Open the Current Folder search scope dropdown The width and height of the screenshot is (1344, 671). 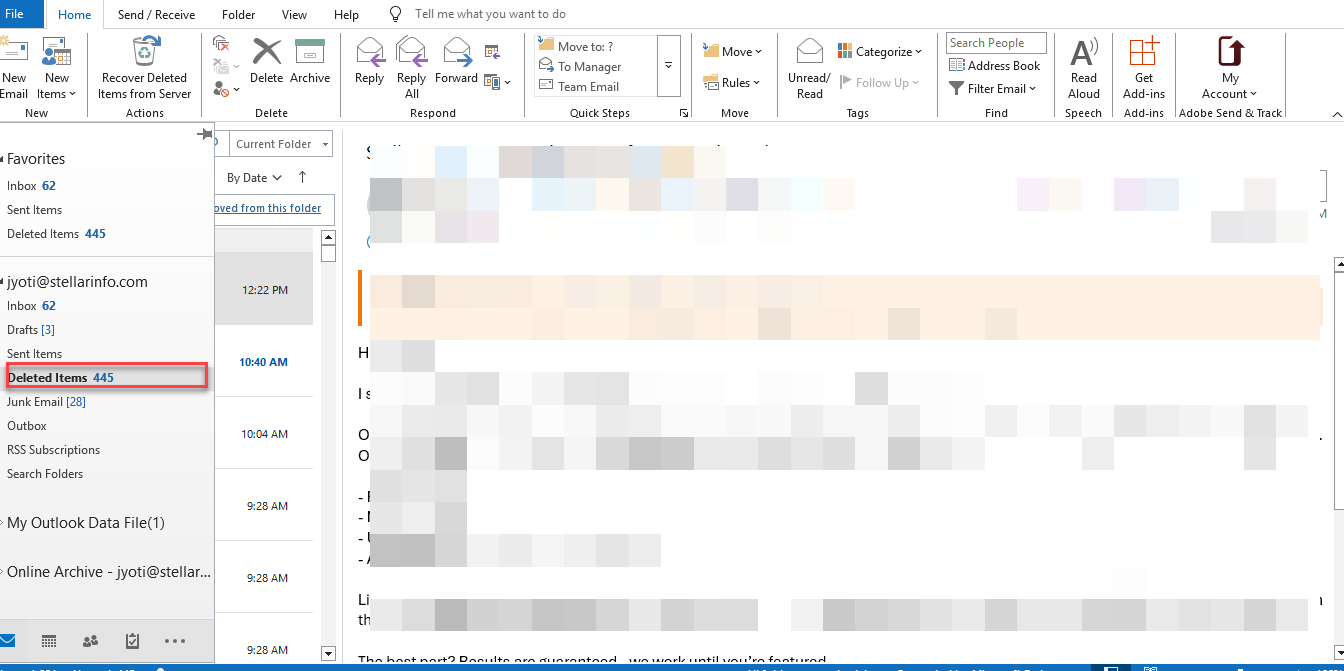[282, 144]
